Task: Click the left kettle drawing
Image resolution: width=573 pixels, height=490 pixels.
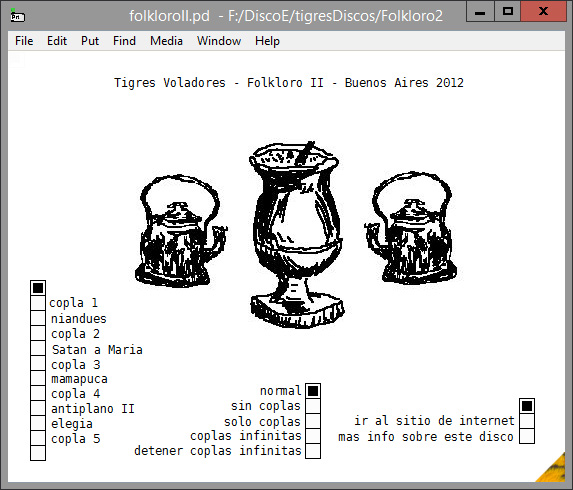Action: [x=181, y=230]
